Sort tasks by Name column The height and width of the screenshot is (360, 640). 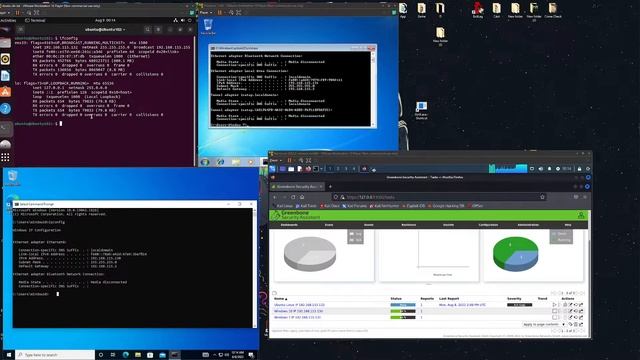280,299
